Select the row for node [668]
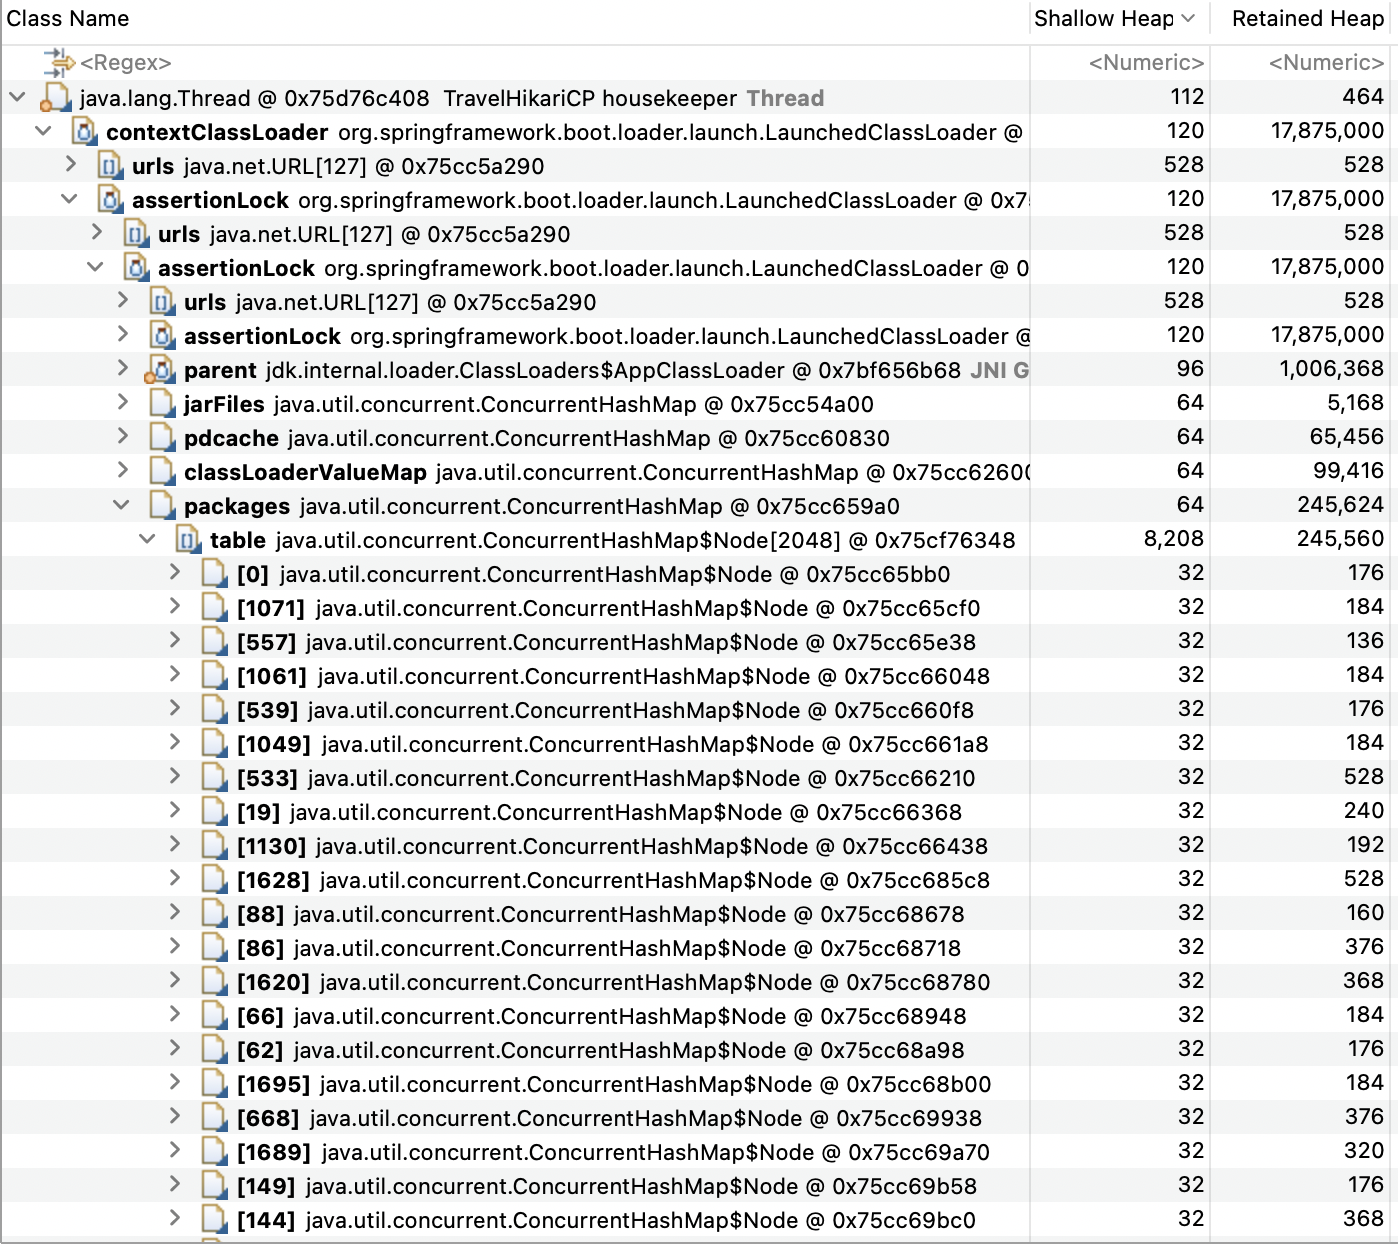 point(699,1118)
